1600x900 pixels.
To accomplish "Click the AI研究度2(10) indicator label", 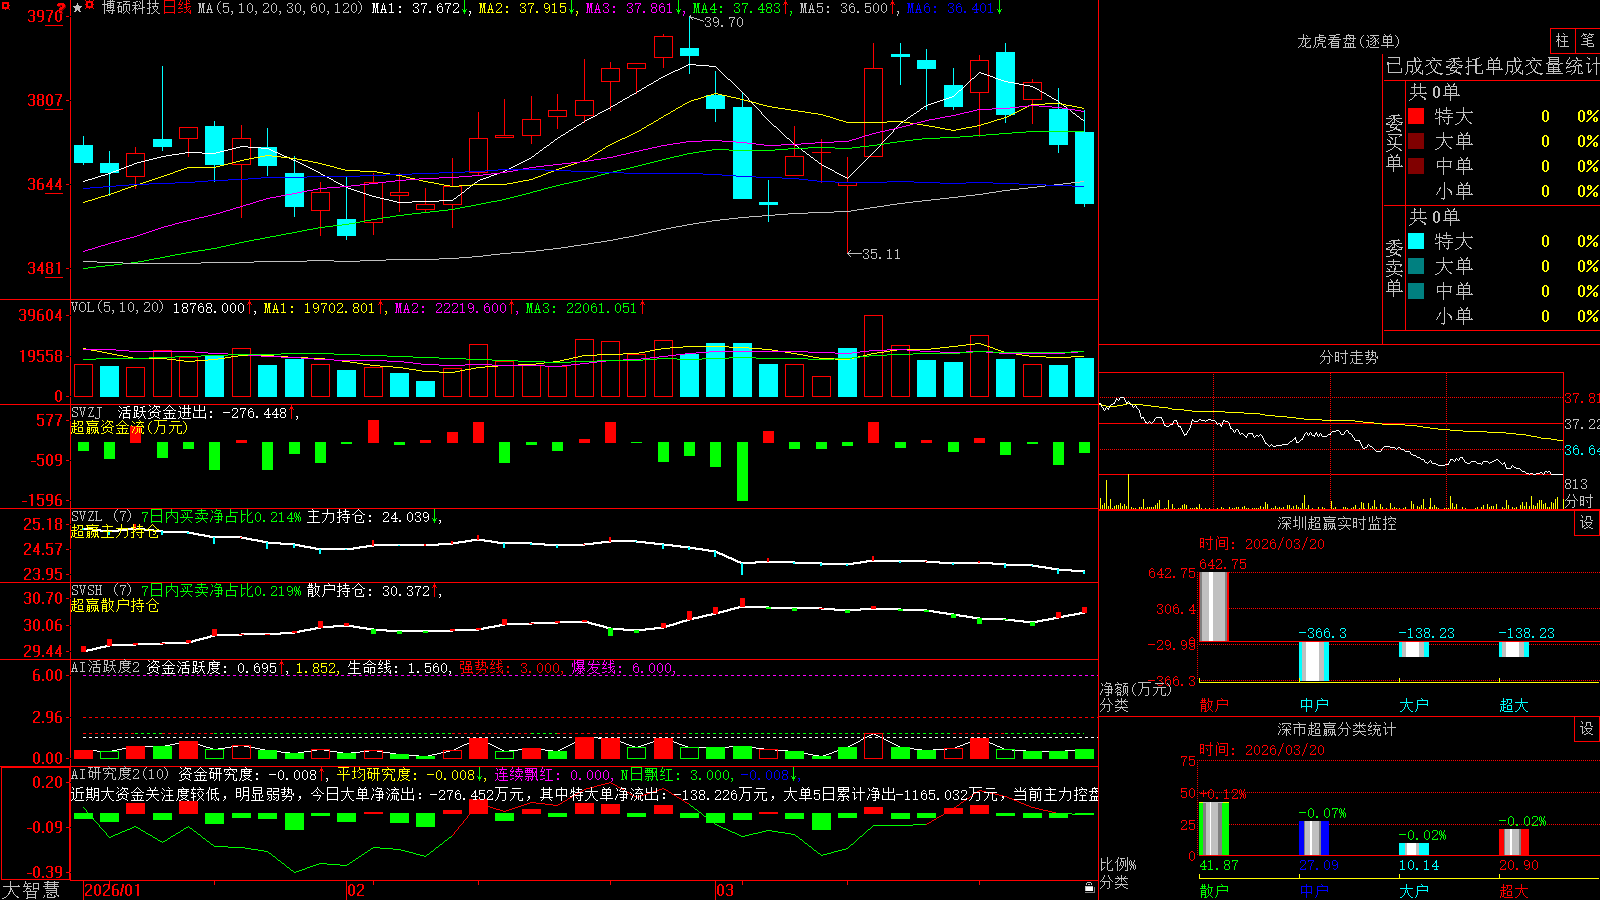I will (121, 774).
